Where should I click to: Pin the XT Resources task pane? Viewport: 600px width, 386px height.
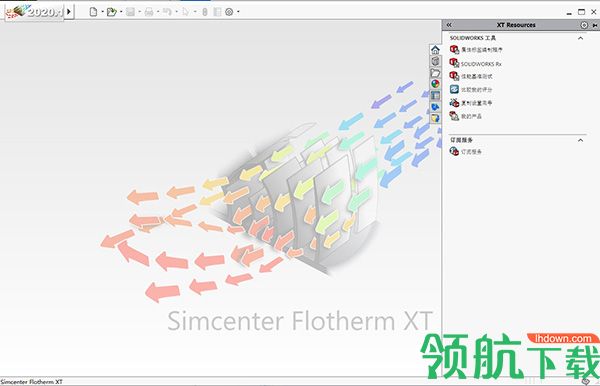[595, 25]
